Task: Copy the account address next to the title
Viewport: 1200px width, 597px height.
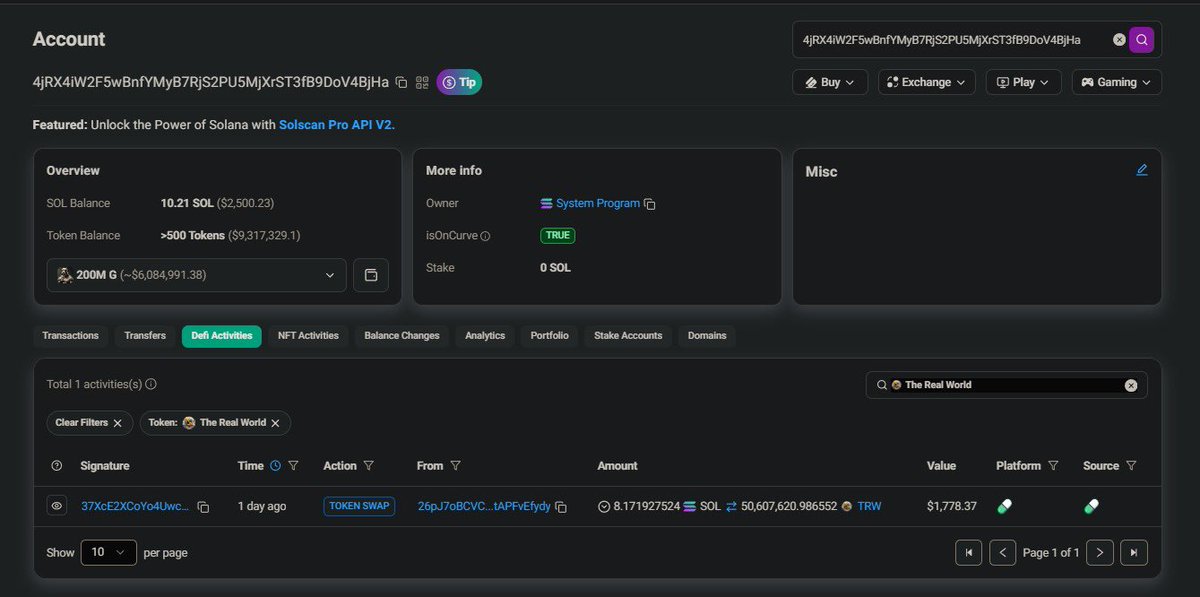Action: 401,82
